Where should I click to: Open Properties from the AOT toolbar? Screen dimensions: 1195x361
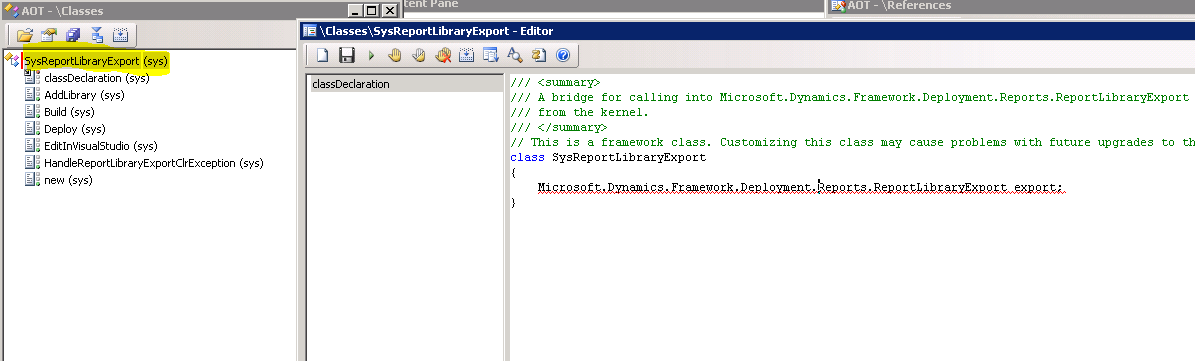click(49, 35)
